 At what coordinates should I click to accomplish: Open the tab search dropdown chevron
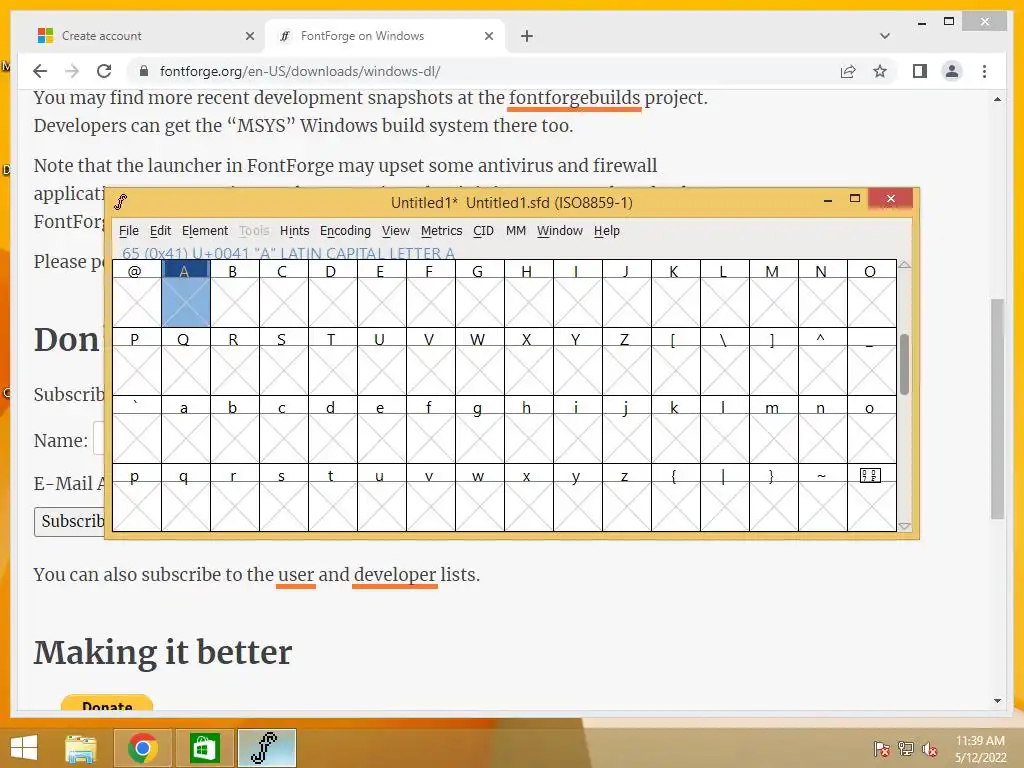pyautogui.click(x=885, y=36)
